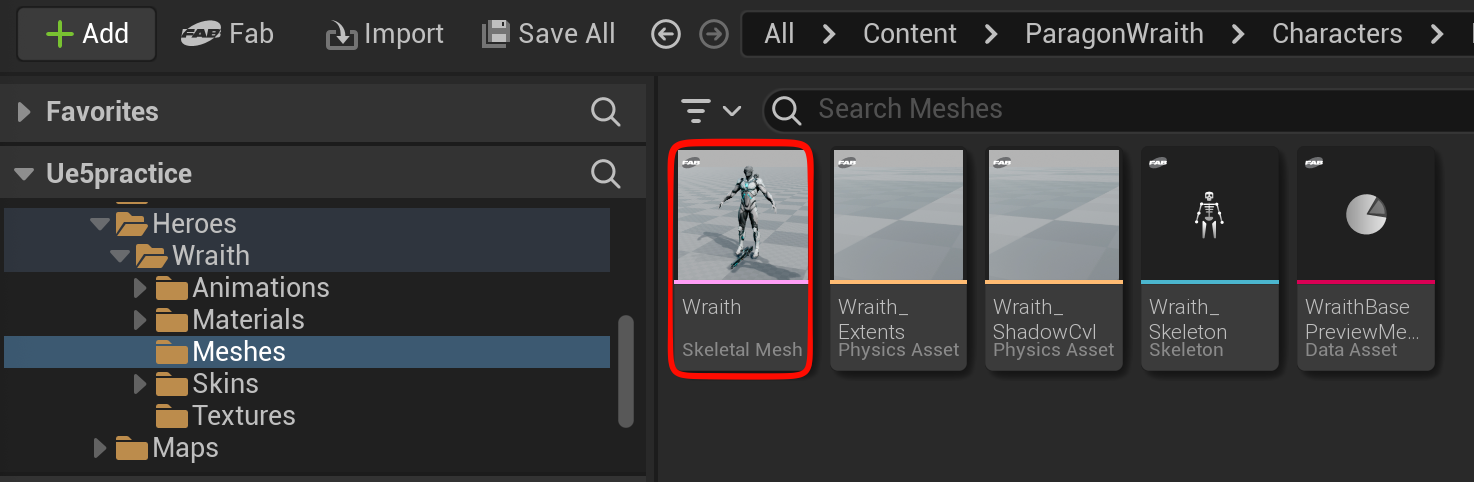Select the Skins folder in tree
The image size is (1474, 482).
[x=225, y=383]
